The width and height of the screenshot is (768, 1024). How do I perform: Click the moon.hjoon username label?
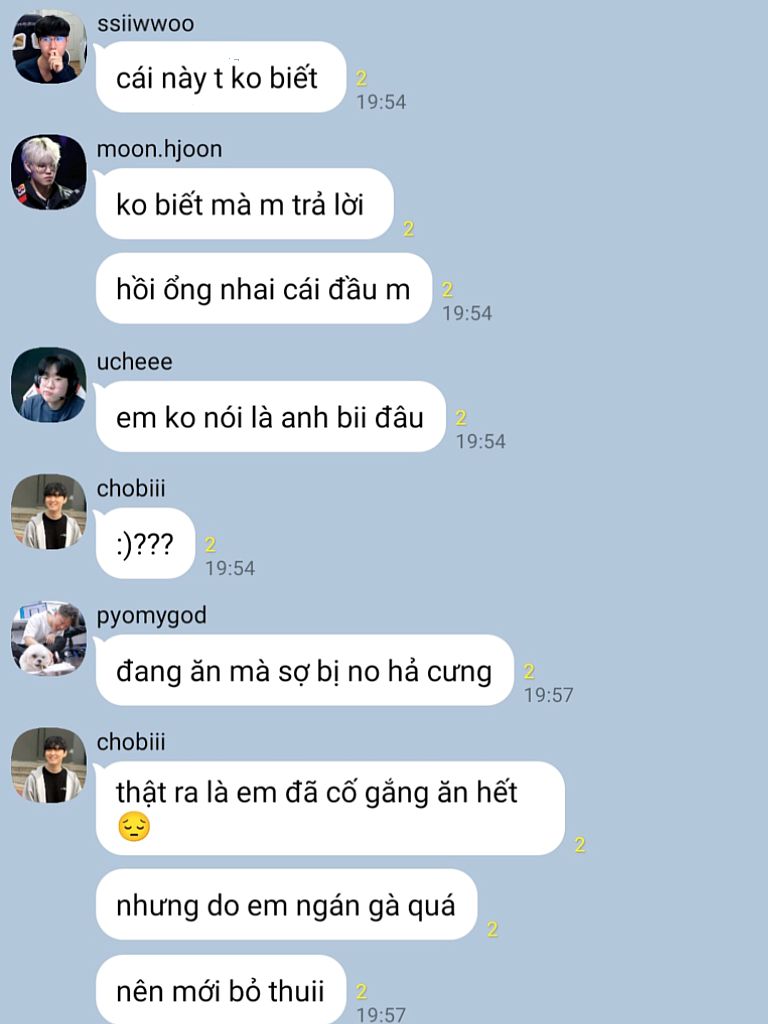point(159,150)
